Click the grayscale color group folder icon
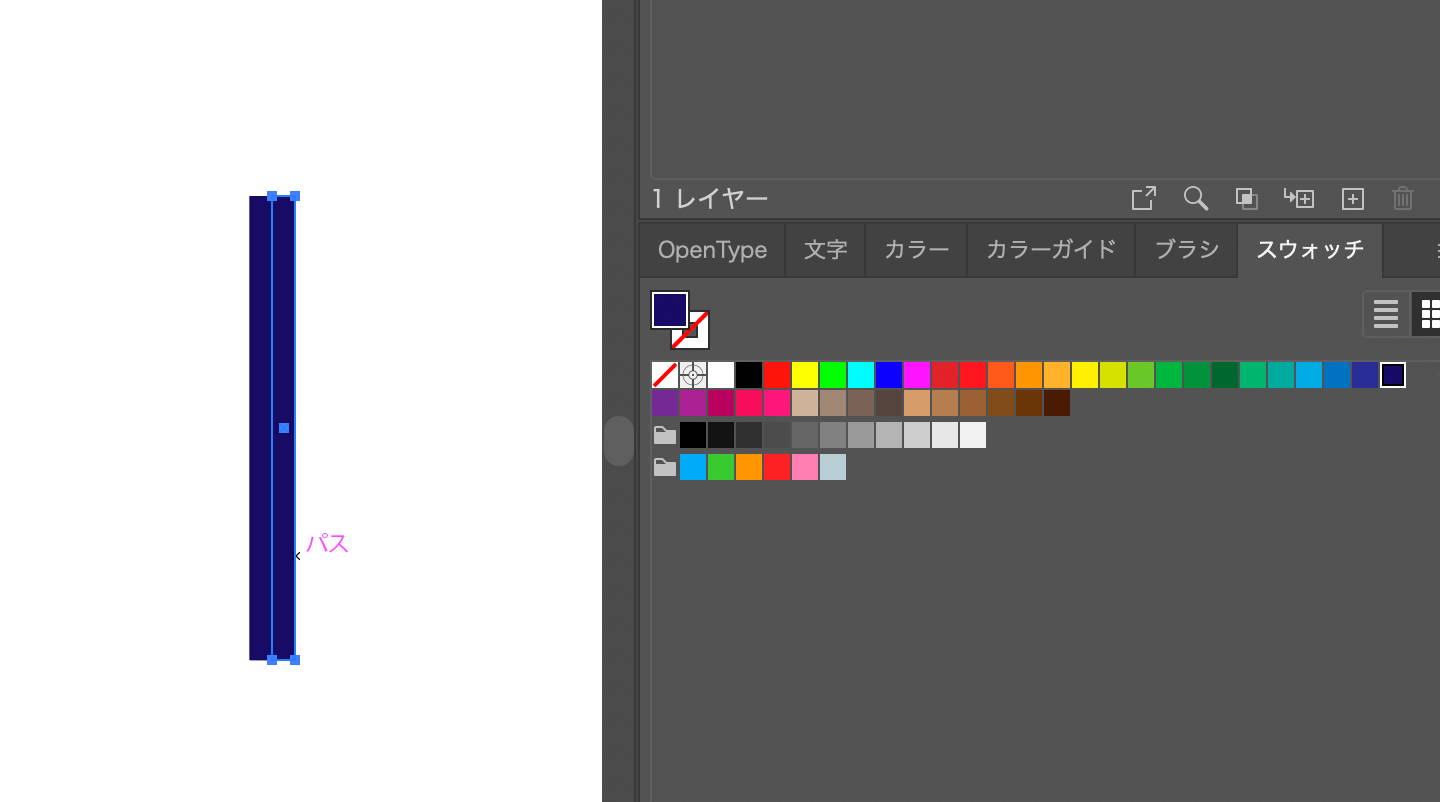Image resolution: width=1440 pixels, height=802 pixels. [x=664, y=435]
